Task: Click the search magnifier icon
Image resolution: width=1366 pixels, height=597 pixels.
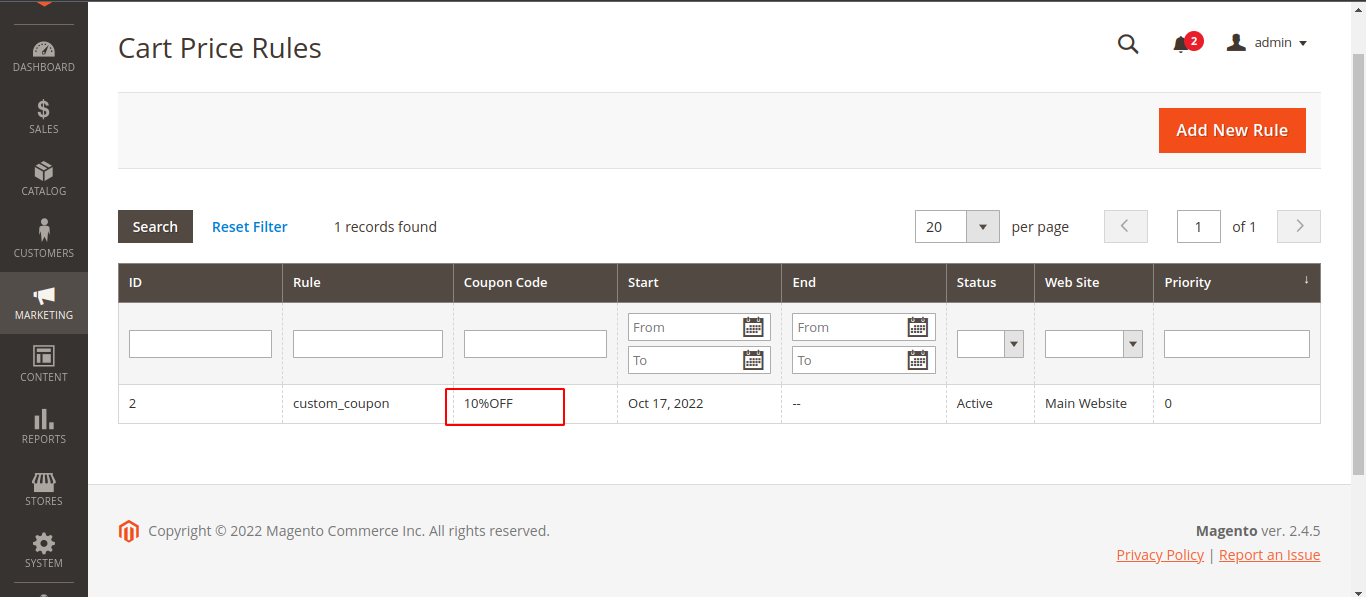Action: [1128, 44]
